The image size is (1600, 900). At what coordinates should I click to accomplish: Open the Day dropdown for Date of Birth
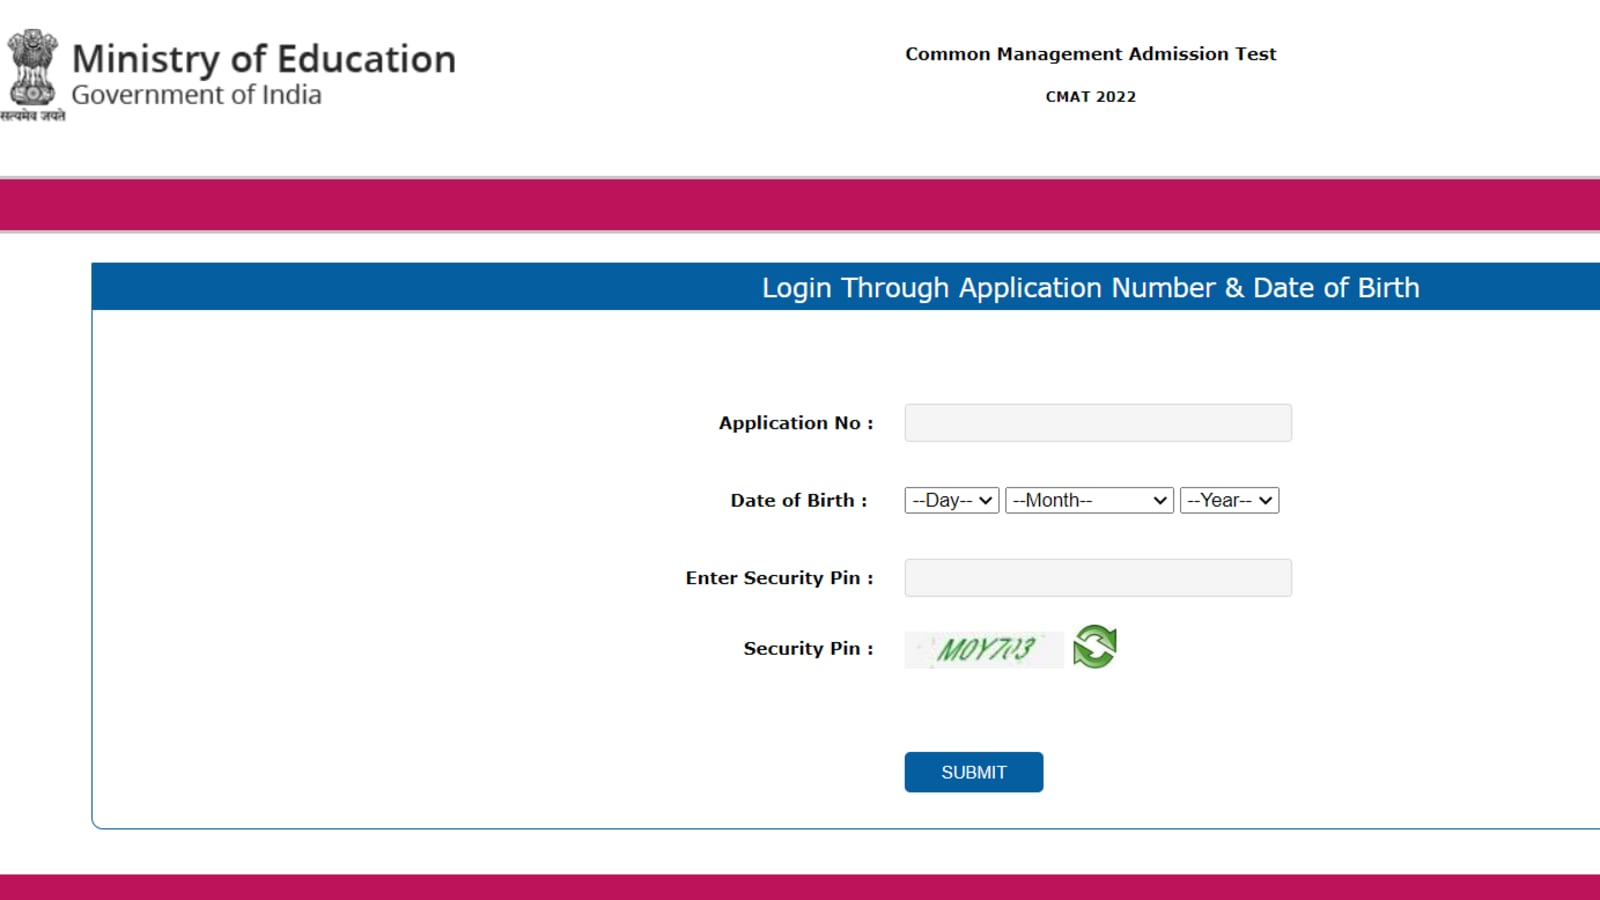[x=951, y=500]
